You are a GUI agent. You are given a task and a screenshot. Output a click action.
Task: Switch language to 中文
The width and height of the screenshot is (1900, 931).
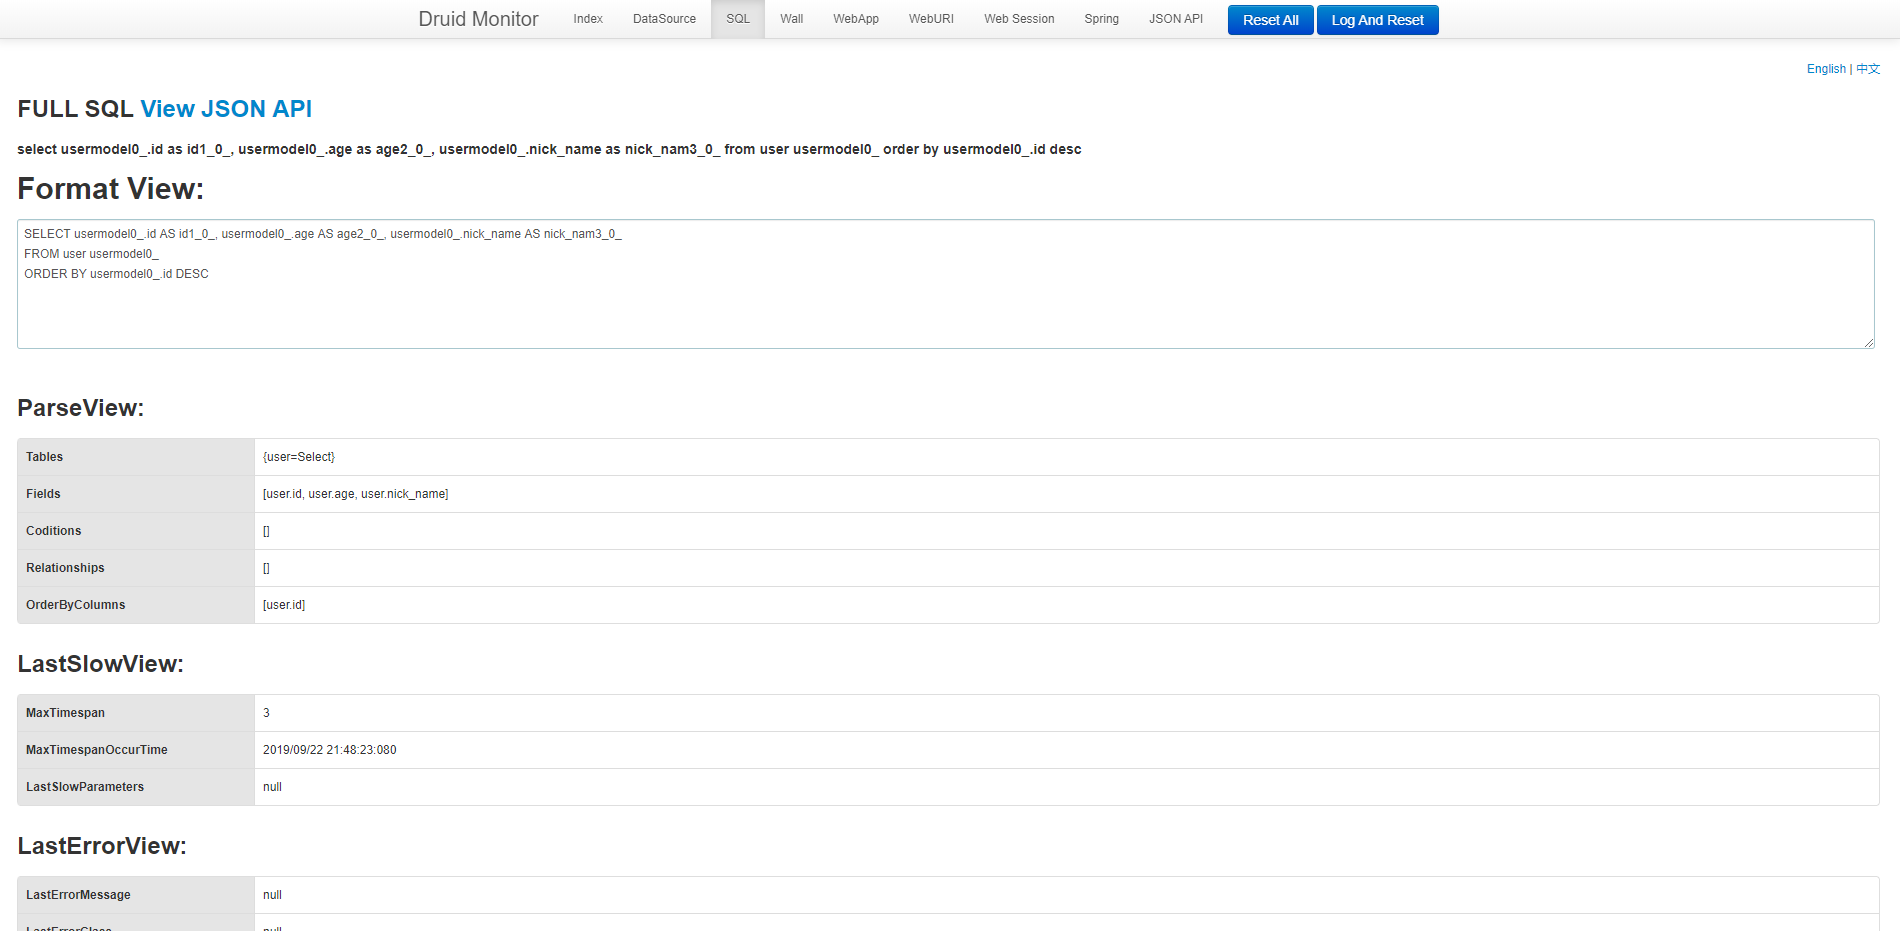click(x=1868, y=69)
